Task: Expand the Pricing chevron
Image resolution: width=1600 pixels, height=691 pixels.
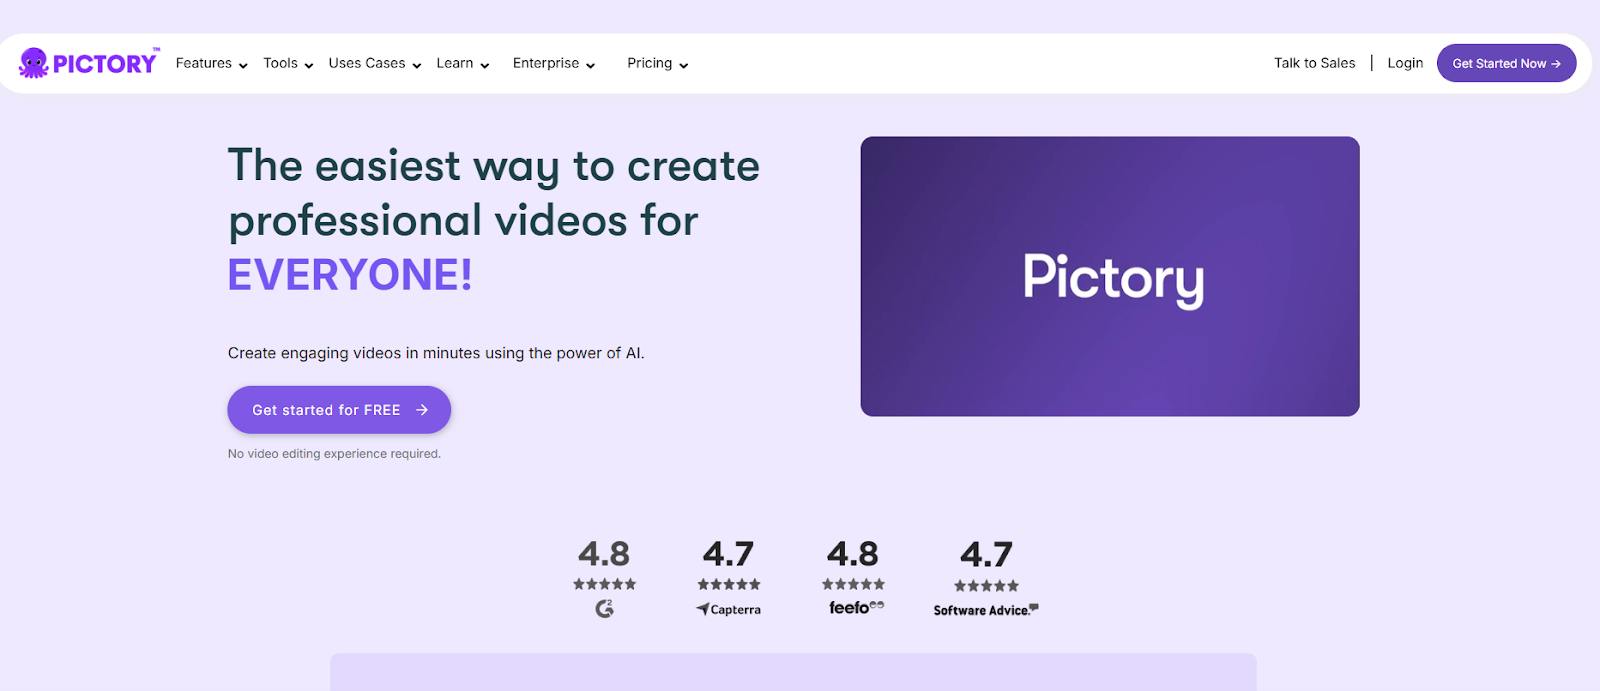Action: pyautogui.click(x=684, y=66)
